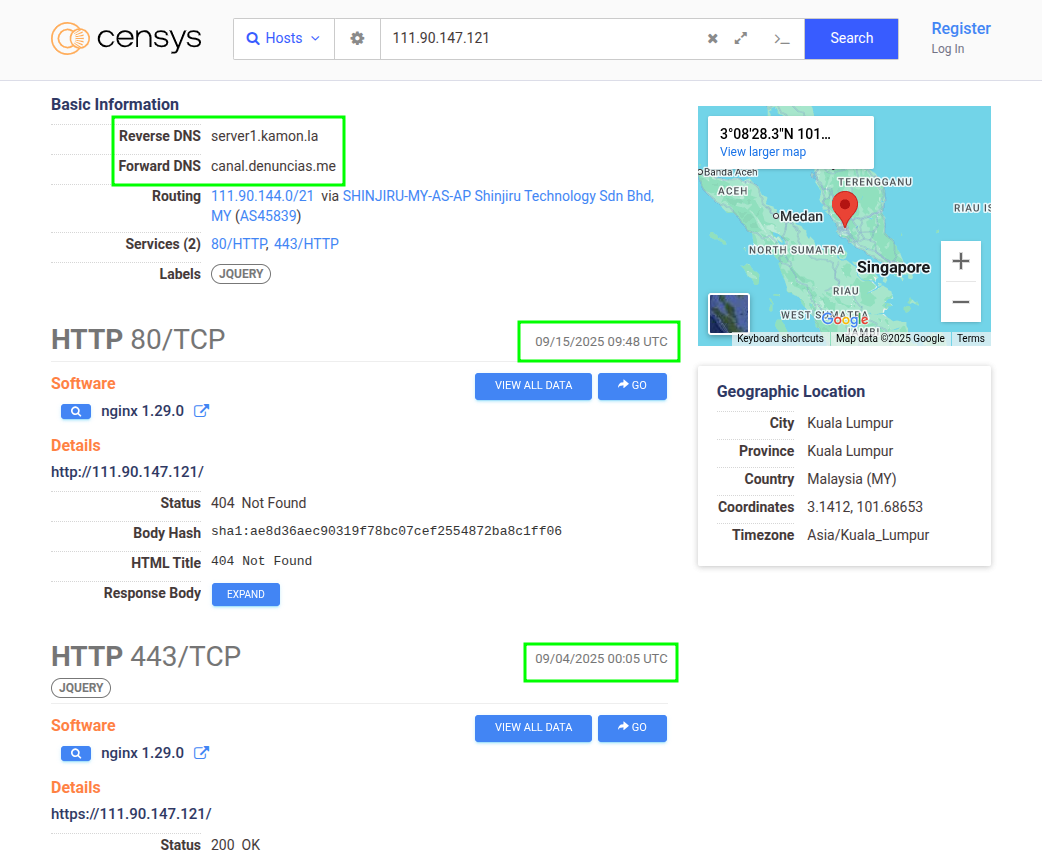Open search settings gear icon
The image size is (1042, 855).
point(357,39)
